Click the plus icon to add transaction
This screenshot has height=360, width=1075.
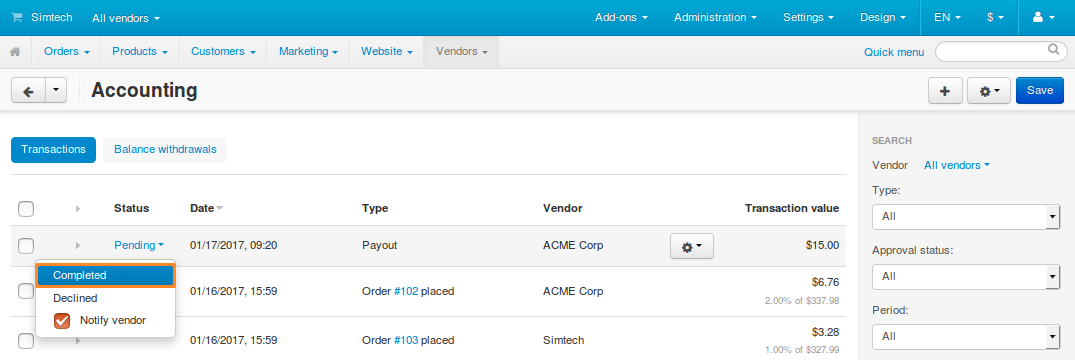[x=945, y=91]
